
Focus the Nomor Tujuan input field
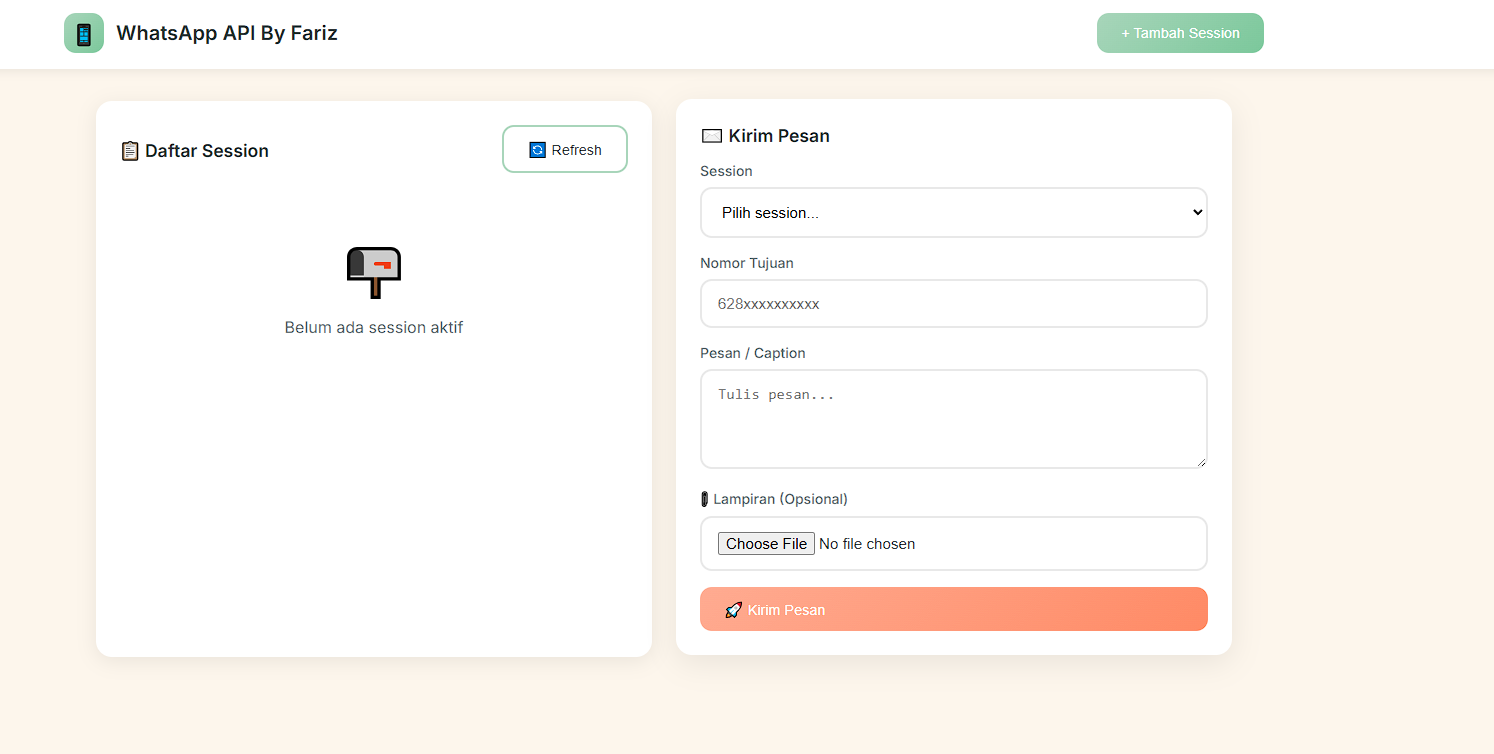pos(953,304)
